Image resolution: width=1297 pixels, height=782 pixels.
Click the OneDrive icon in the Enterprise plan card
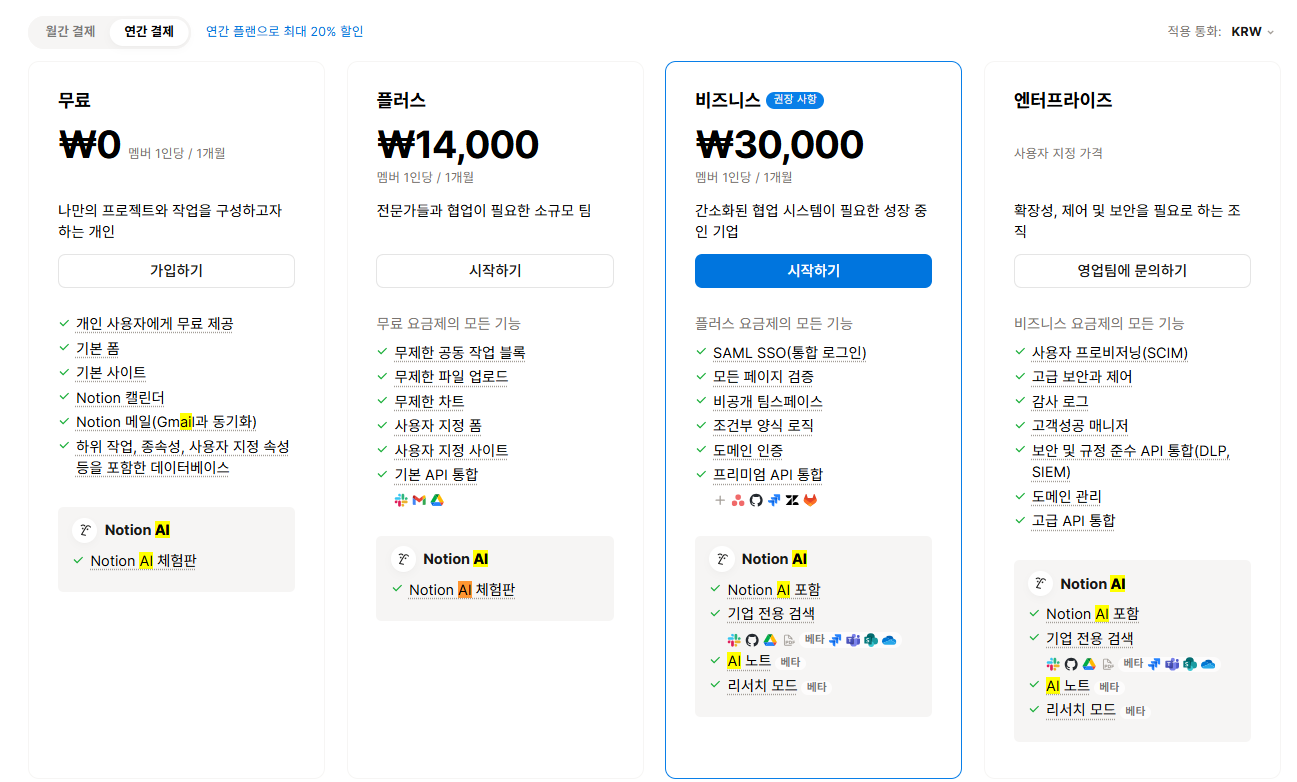(1207, 664)
